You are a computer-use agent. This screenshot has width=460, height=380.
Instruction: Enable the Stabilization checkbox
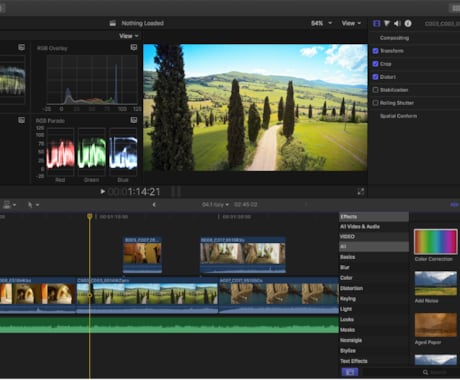point(375,90)
